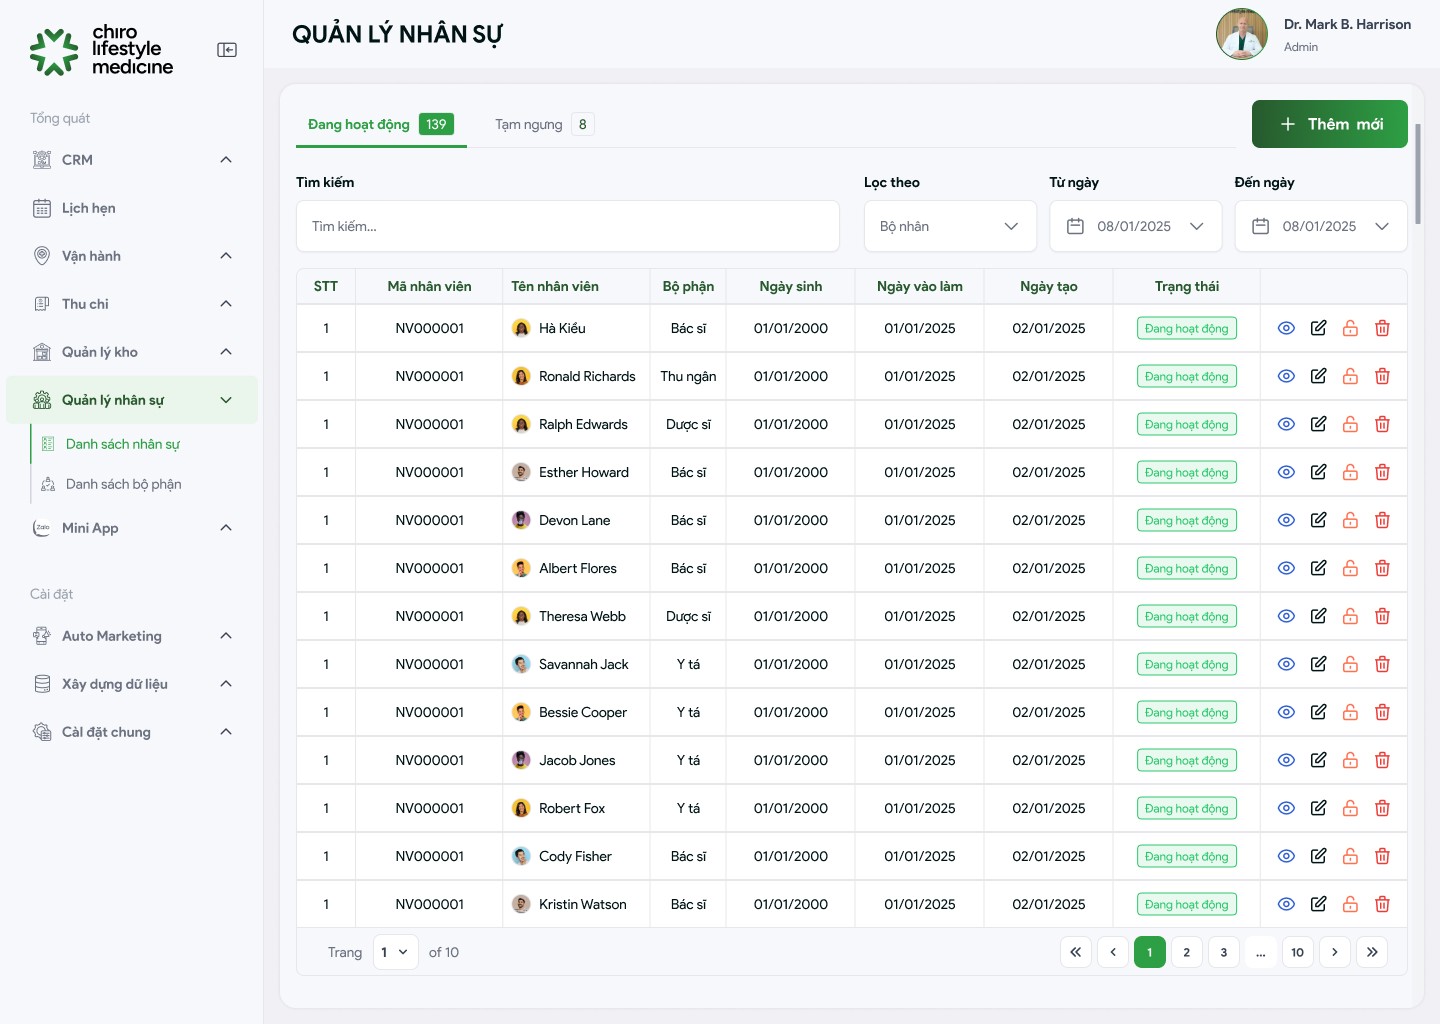1440x1024 pixels.
Task: View Esther Howard's details with eye icon
Action: pos(1286,472)
